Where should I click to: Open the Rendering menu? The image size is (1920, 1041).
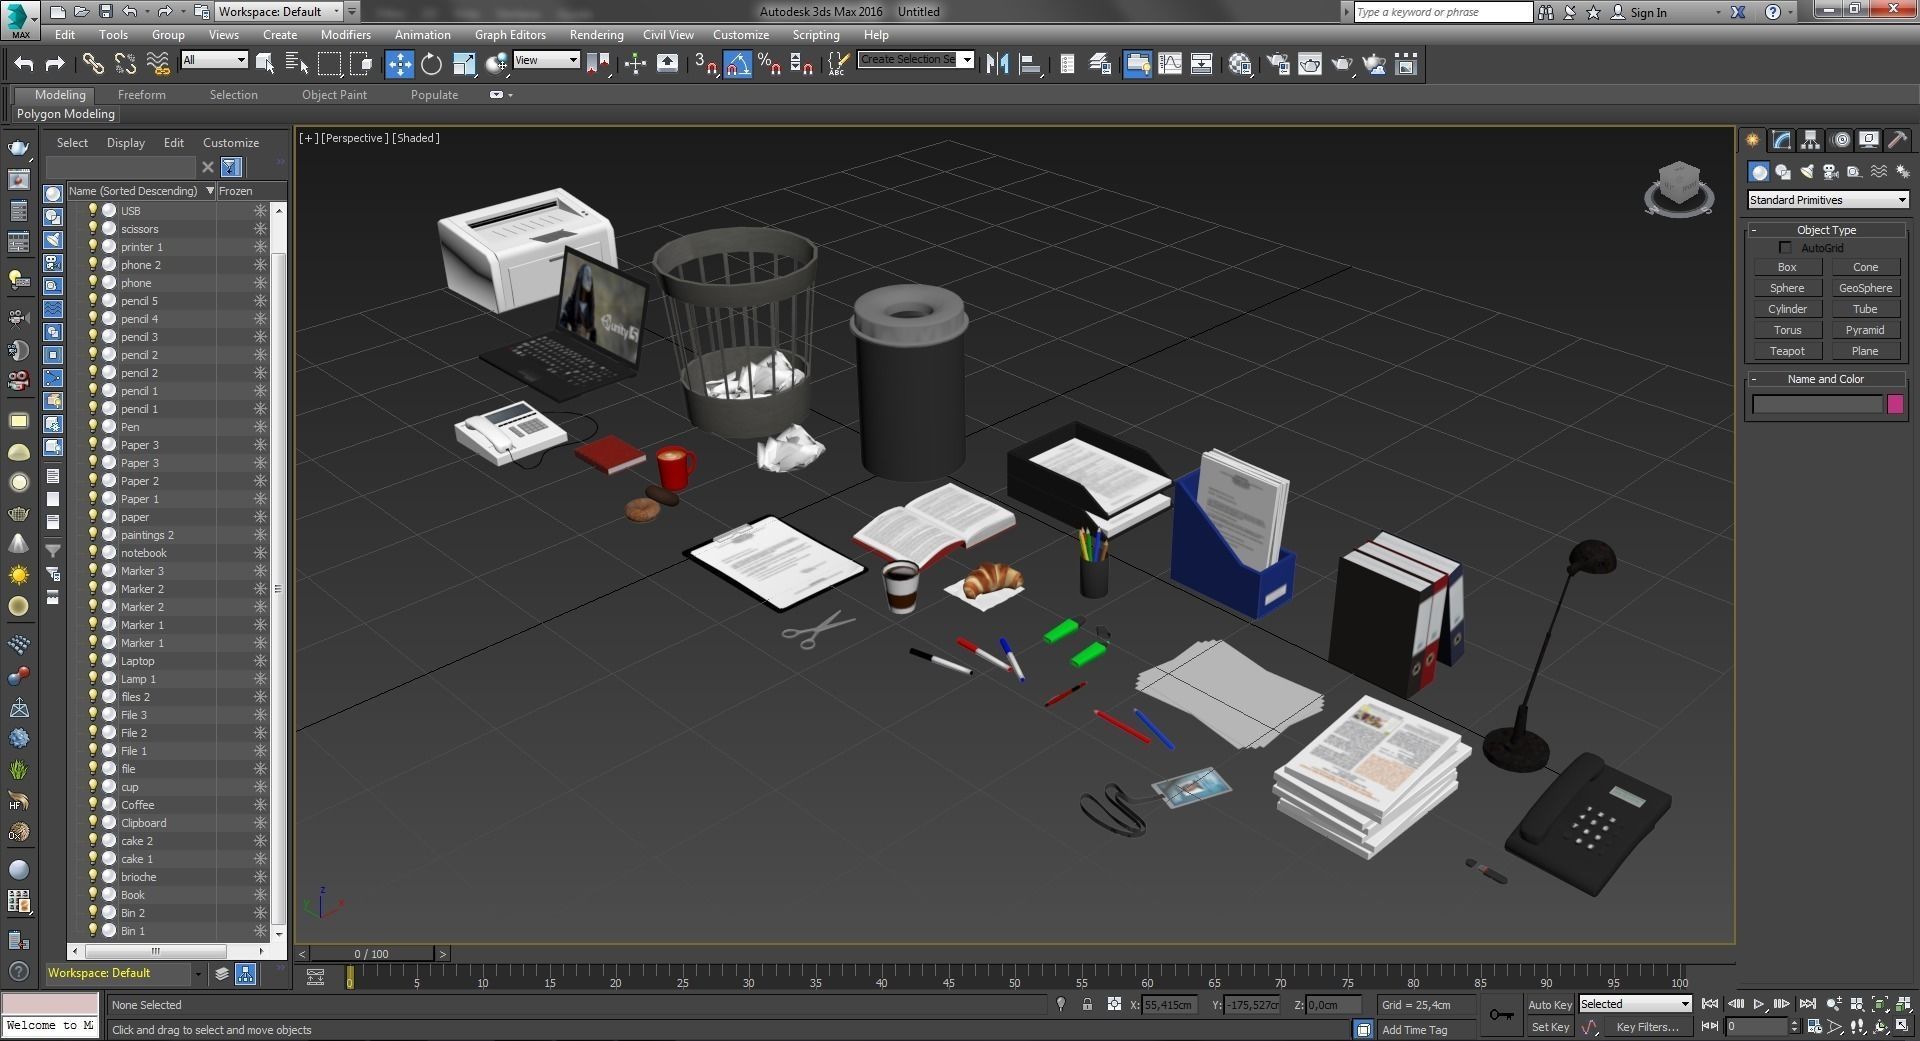coord(596,34)
